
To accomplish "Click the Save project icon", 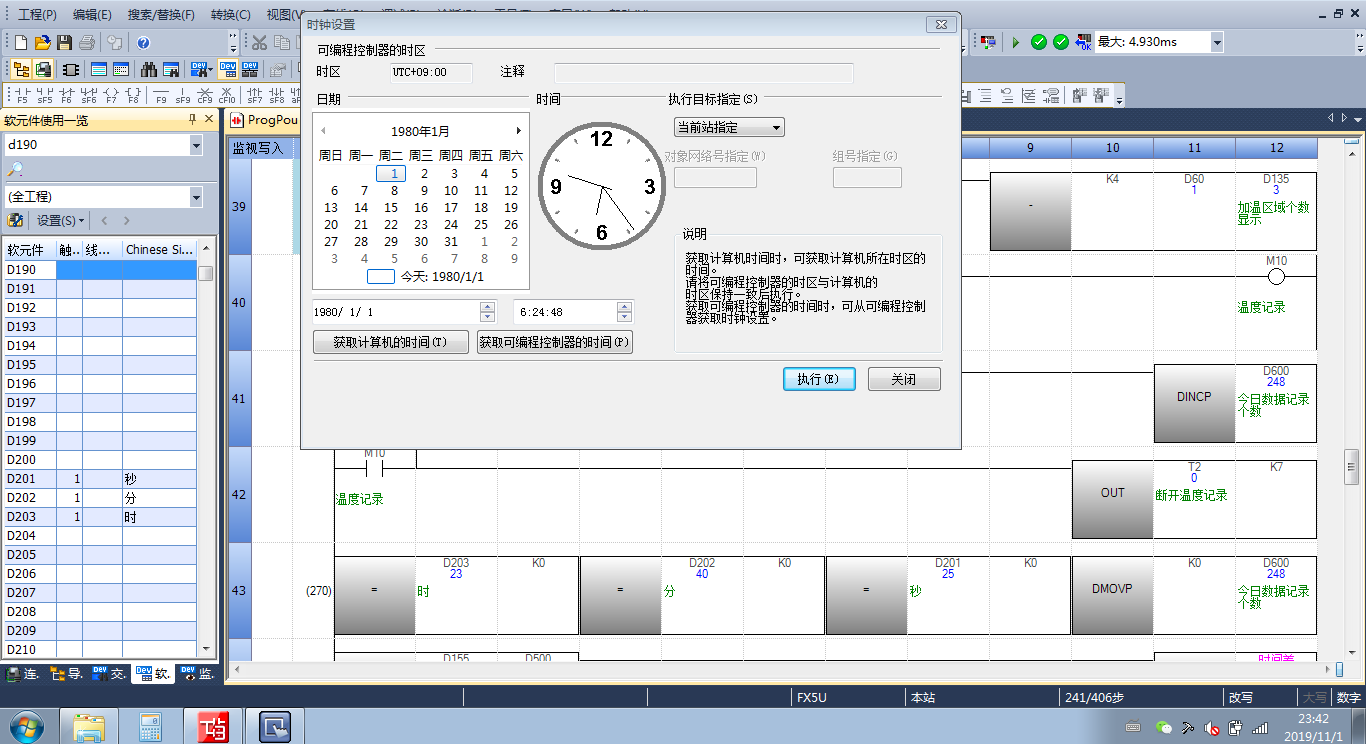I will click(x=64, y=42).
